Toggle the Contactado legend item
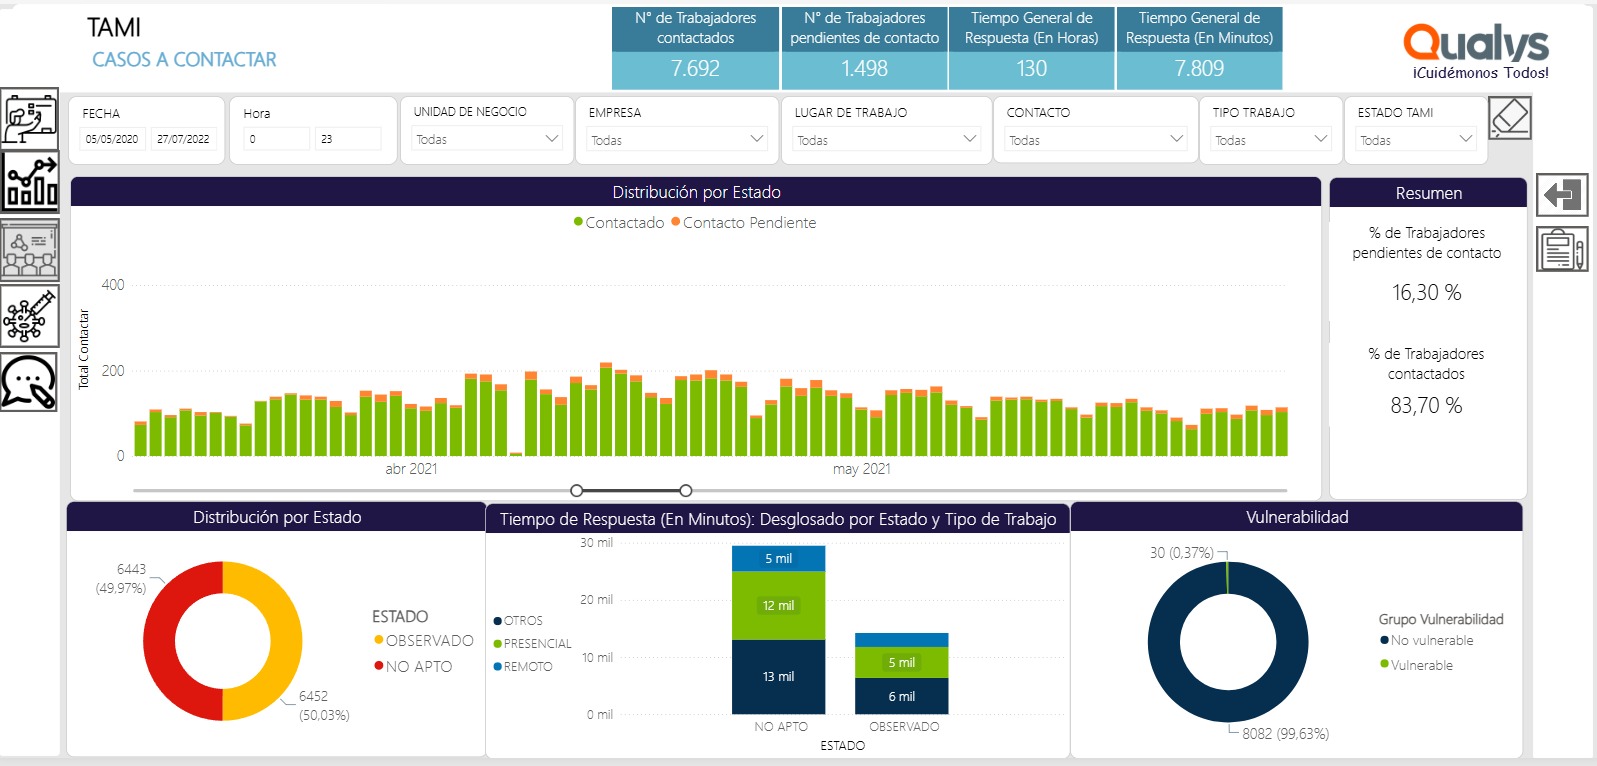1597x766 pixels. [618, 223]
